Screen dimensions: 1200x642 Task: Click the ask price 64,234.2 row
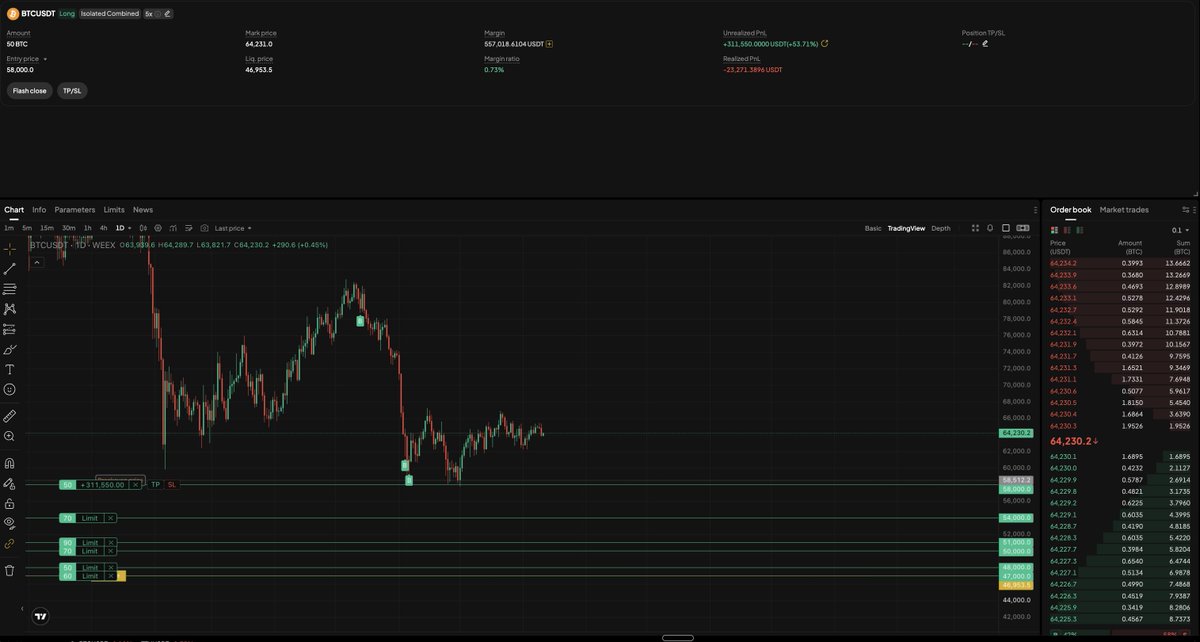[x=1120, y=263]
